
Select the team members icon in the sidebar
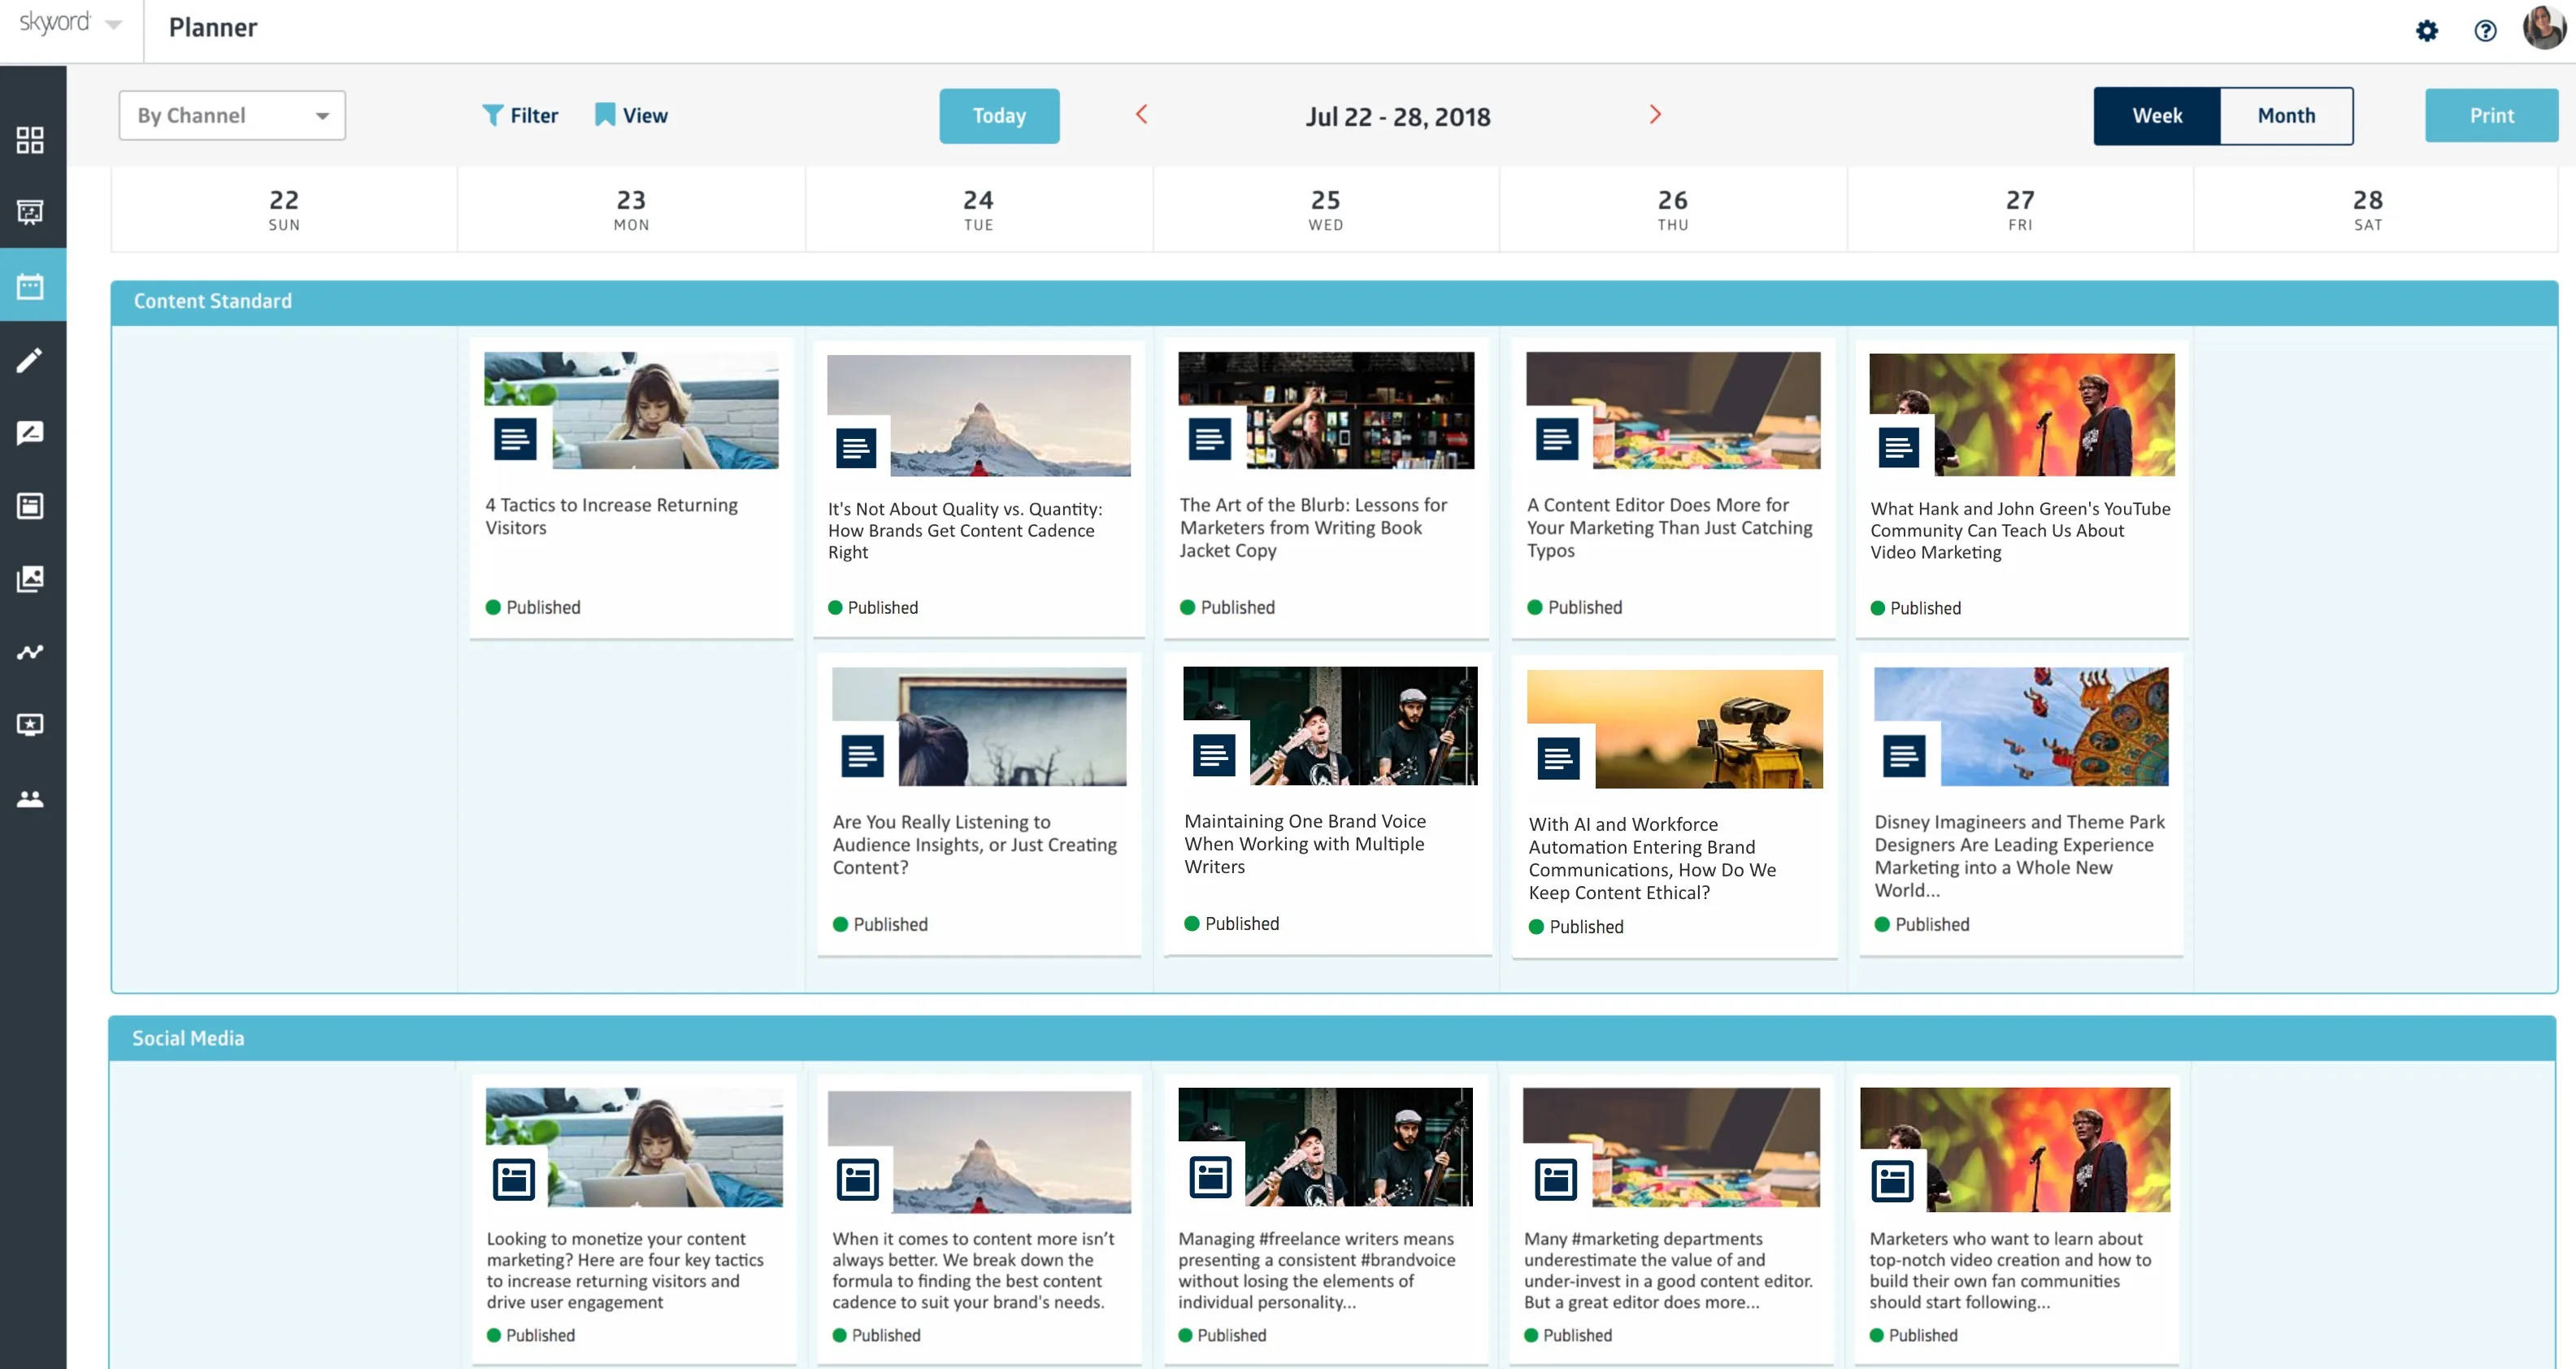pyautogui.click(x=31, y=797)
